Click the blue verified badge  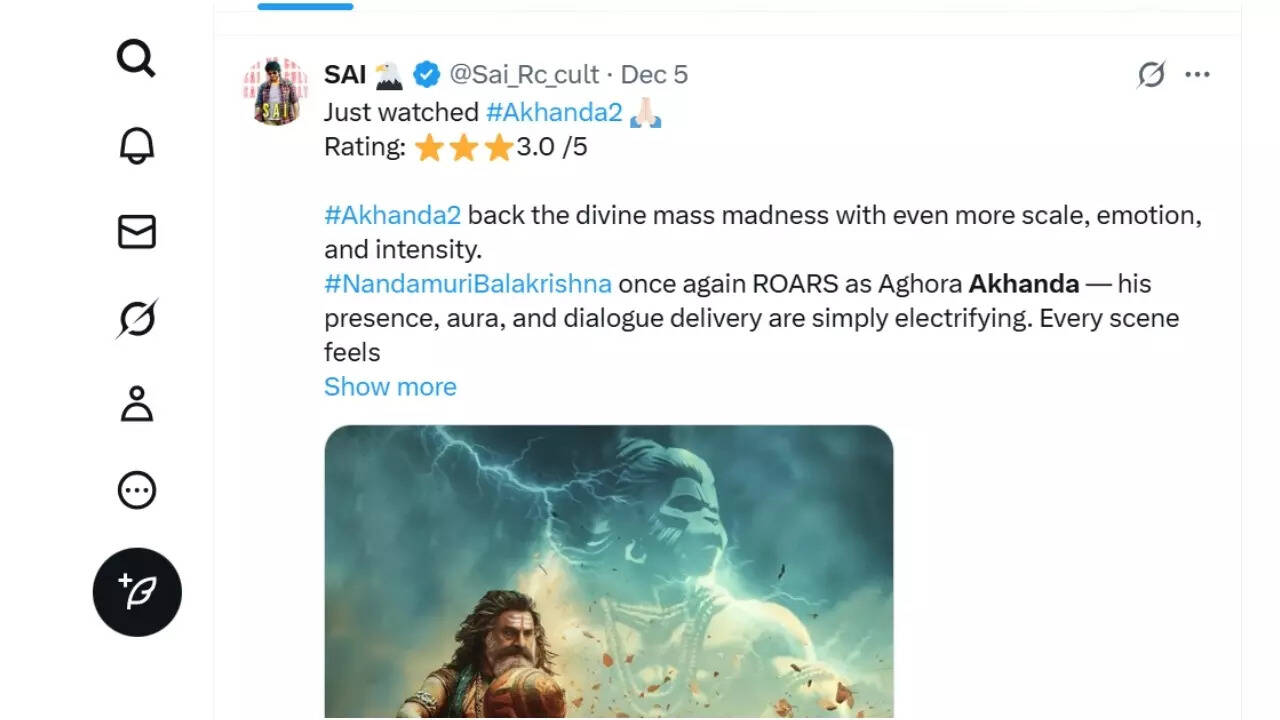pos(428,75)
